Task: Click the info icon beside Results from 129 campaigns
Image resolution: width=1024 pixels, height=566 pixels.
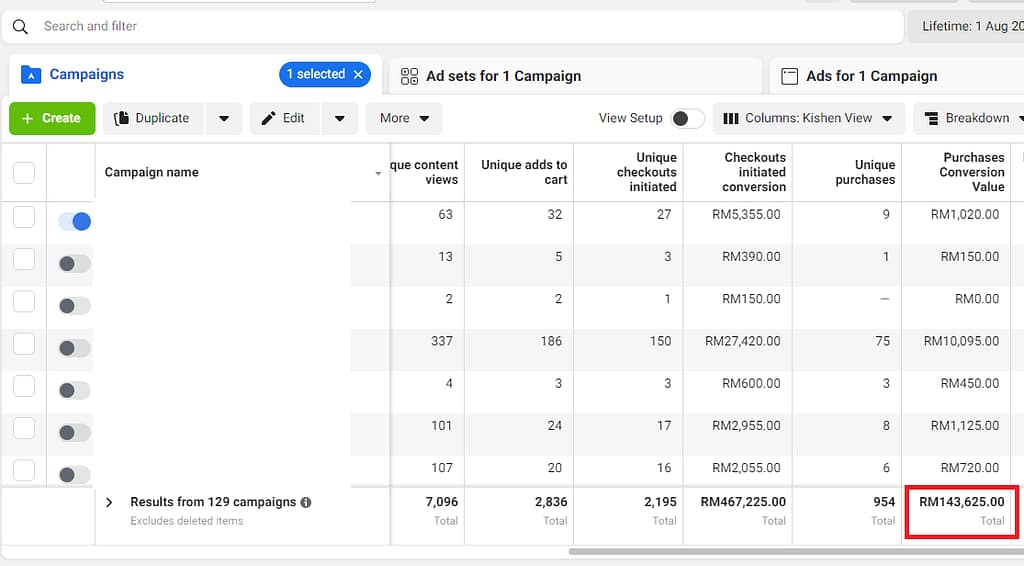Action: coord(306,502)
